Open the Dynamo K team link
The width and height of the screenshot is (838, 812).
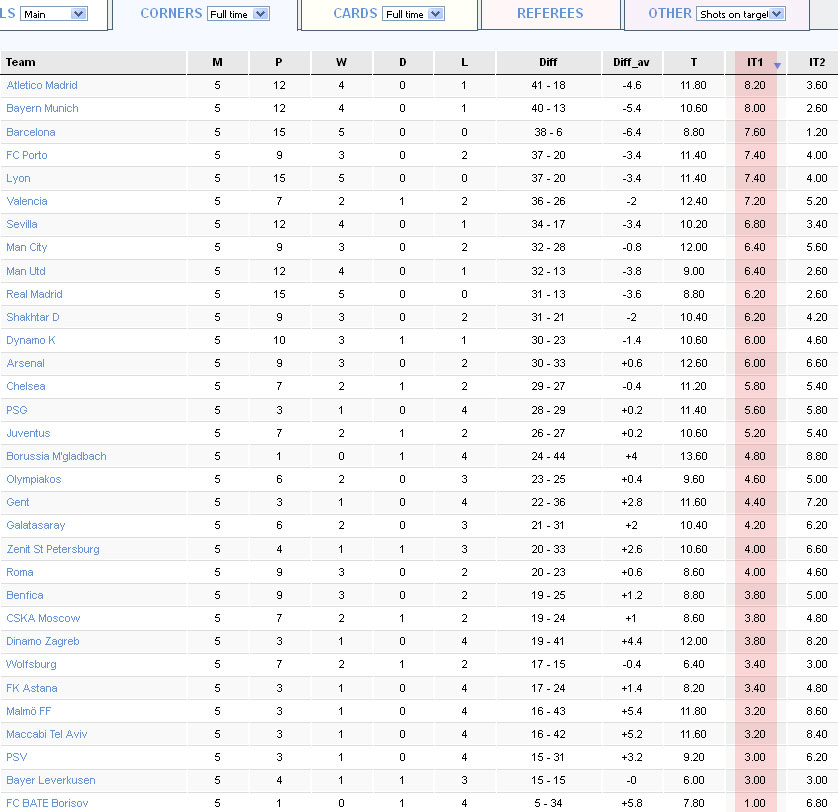click(x=30, y=340)
